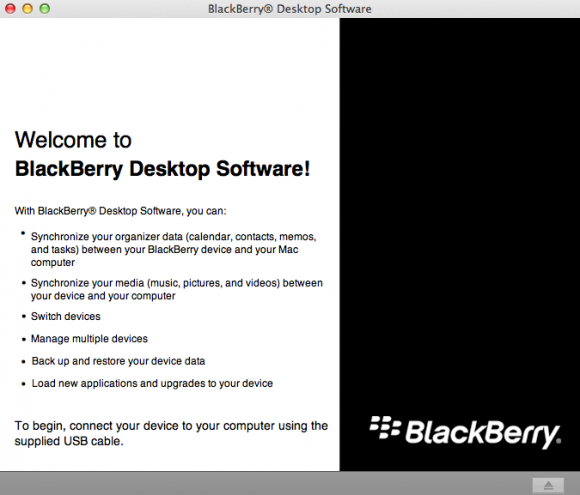Minimize the window with yellow button
Image resolution: width=580 pixels, height=495 pixels.
pyautogui.click(x=27, y=9)
